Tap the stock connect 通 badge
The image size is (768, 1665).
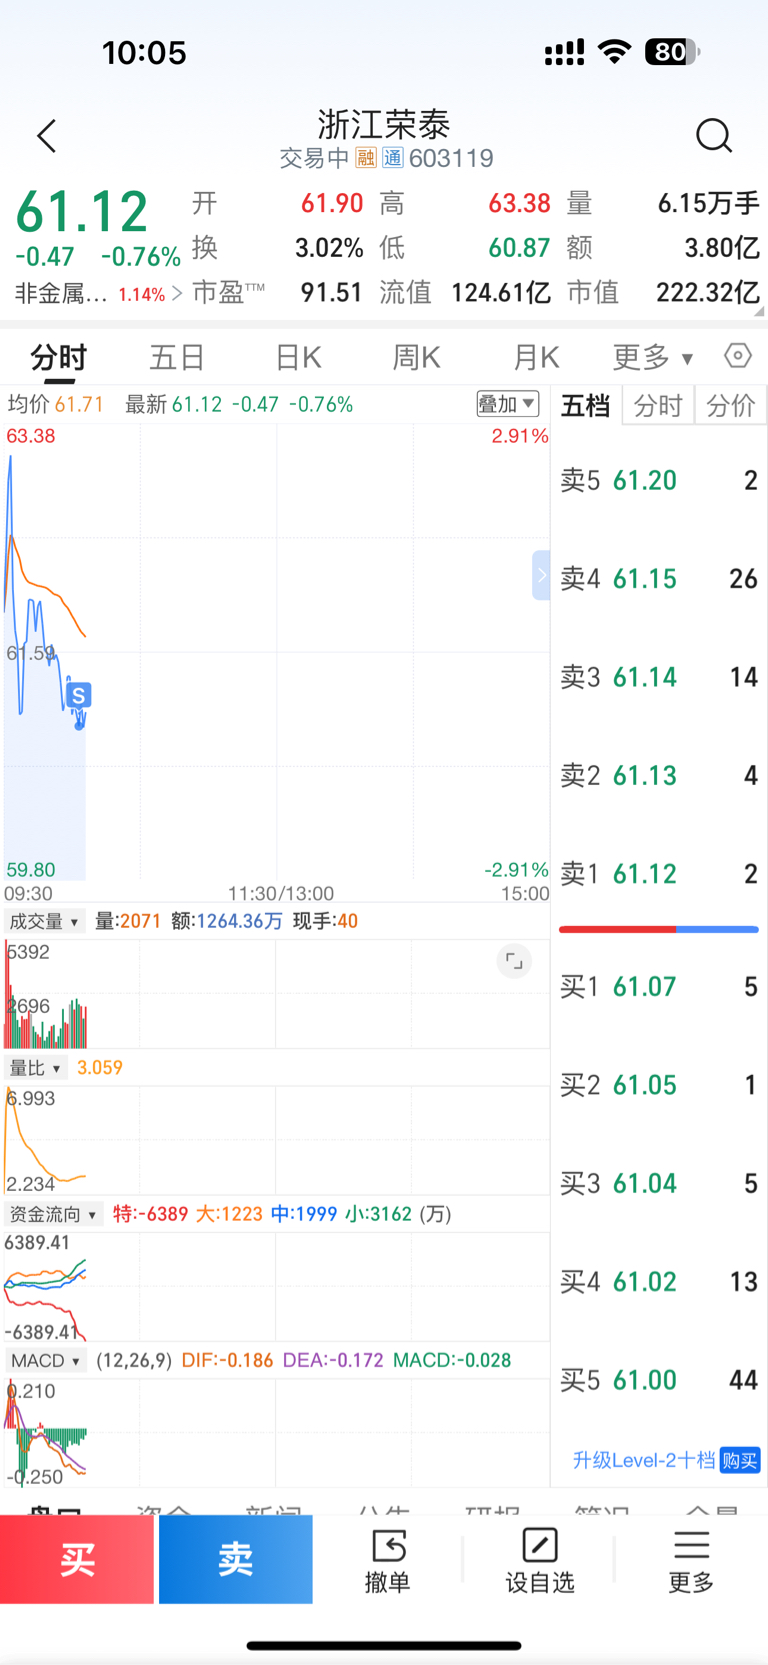click(x=392, y=158)
